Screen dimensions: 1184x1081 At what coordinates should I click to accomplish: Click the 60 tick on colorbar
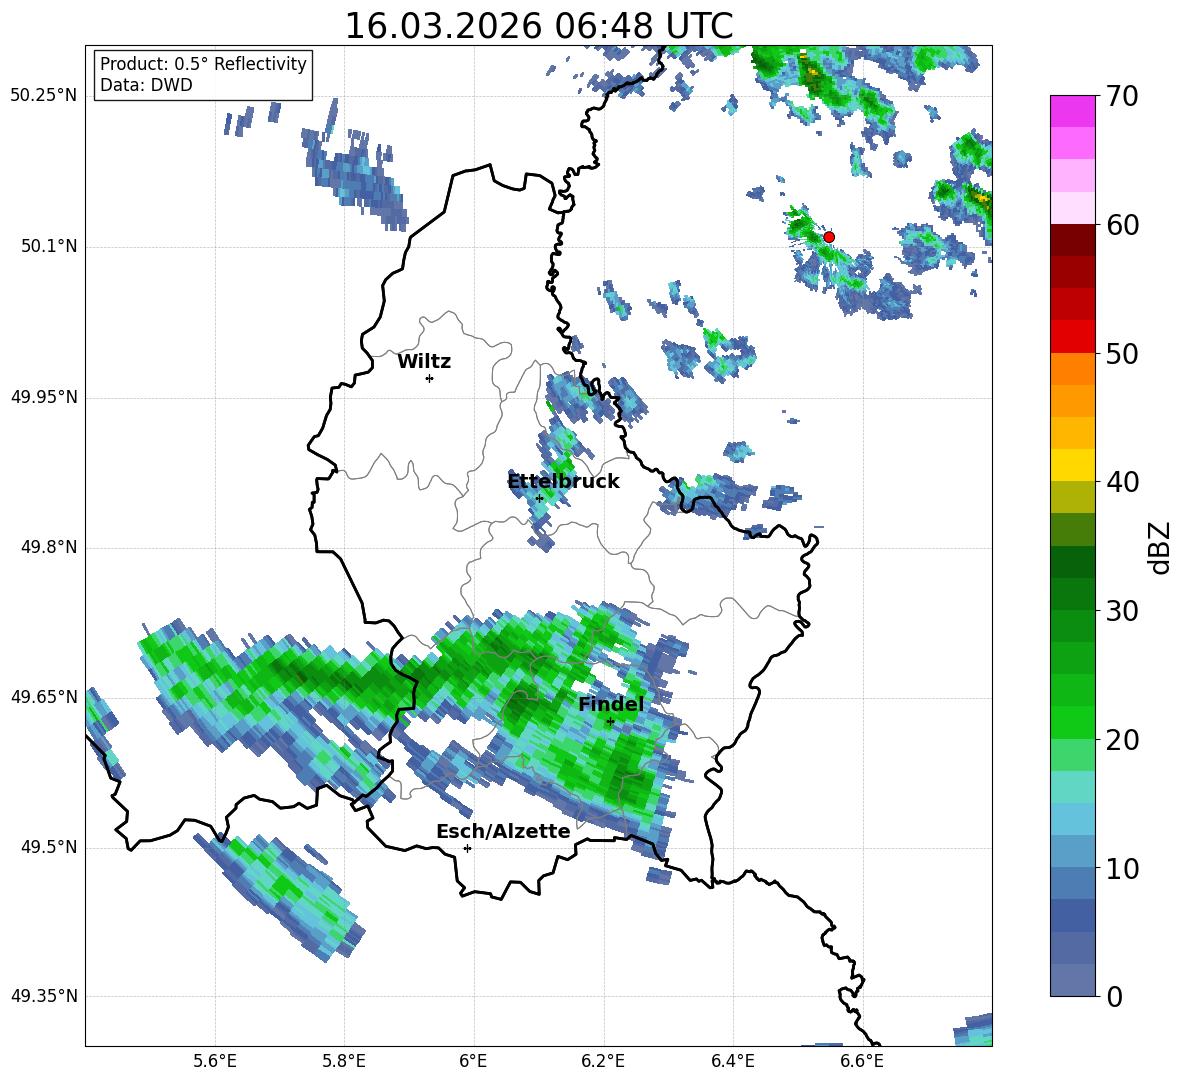[1122, 225]
